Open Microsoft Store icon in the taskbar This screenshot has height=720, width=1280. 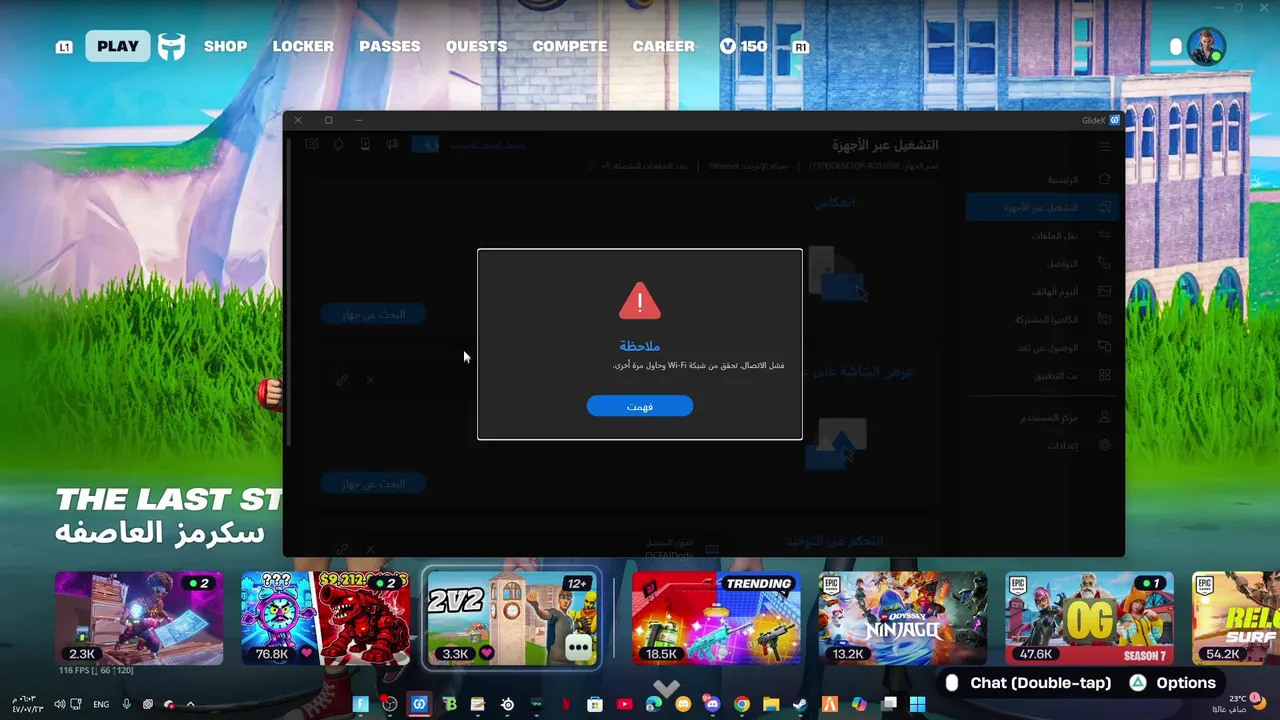coord(595,704)
